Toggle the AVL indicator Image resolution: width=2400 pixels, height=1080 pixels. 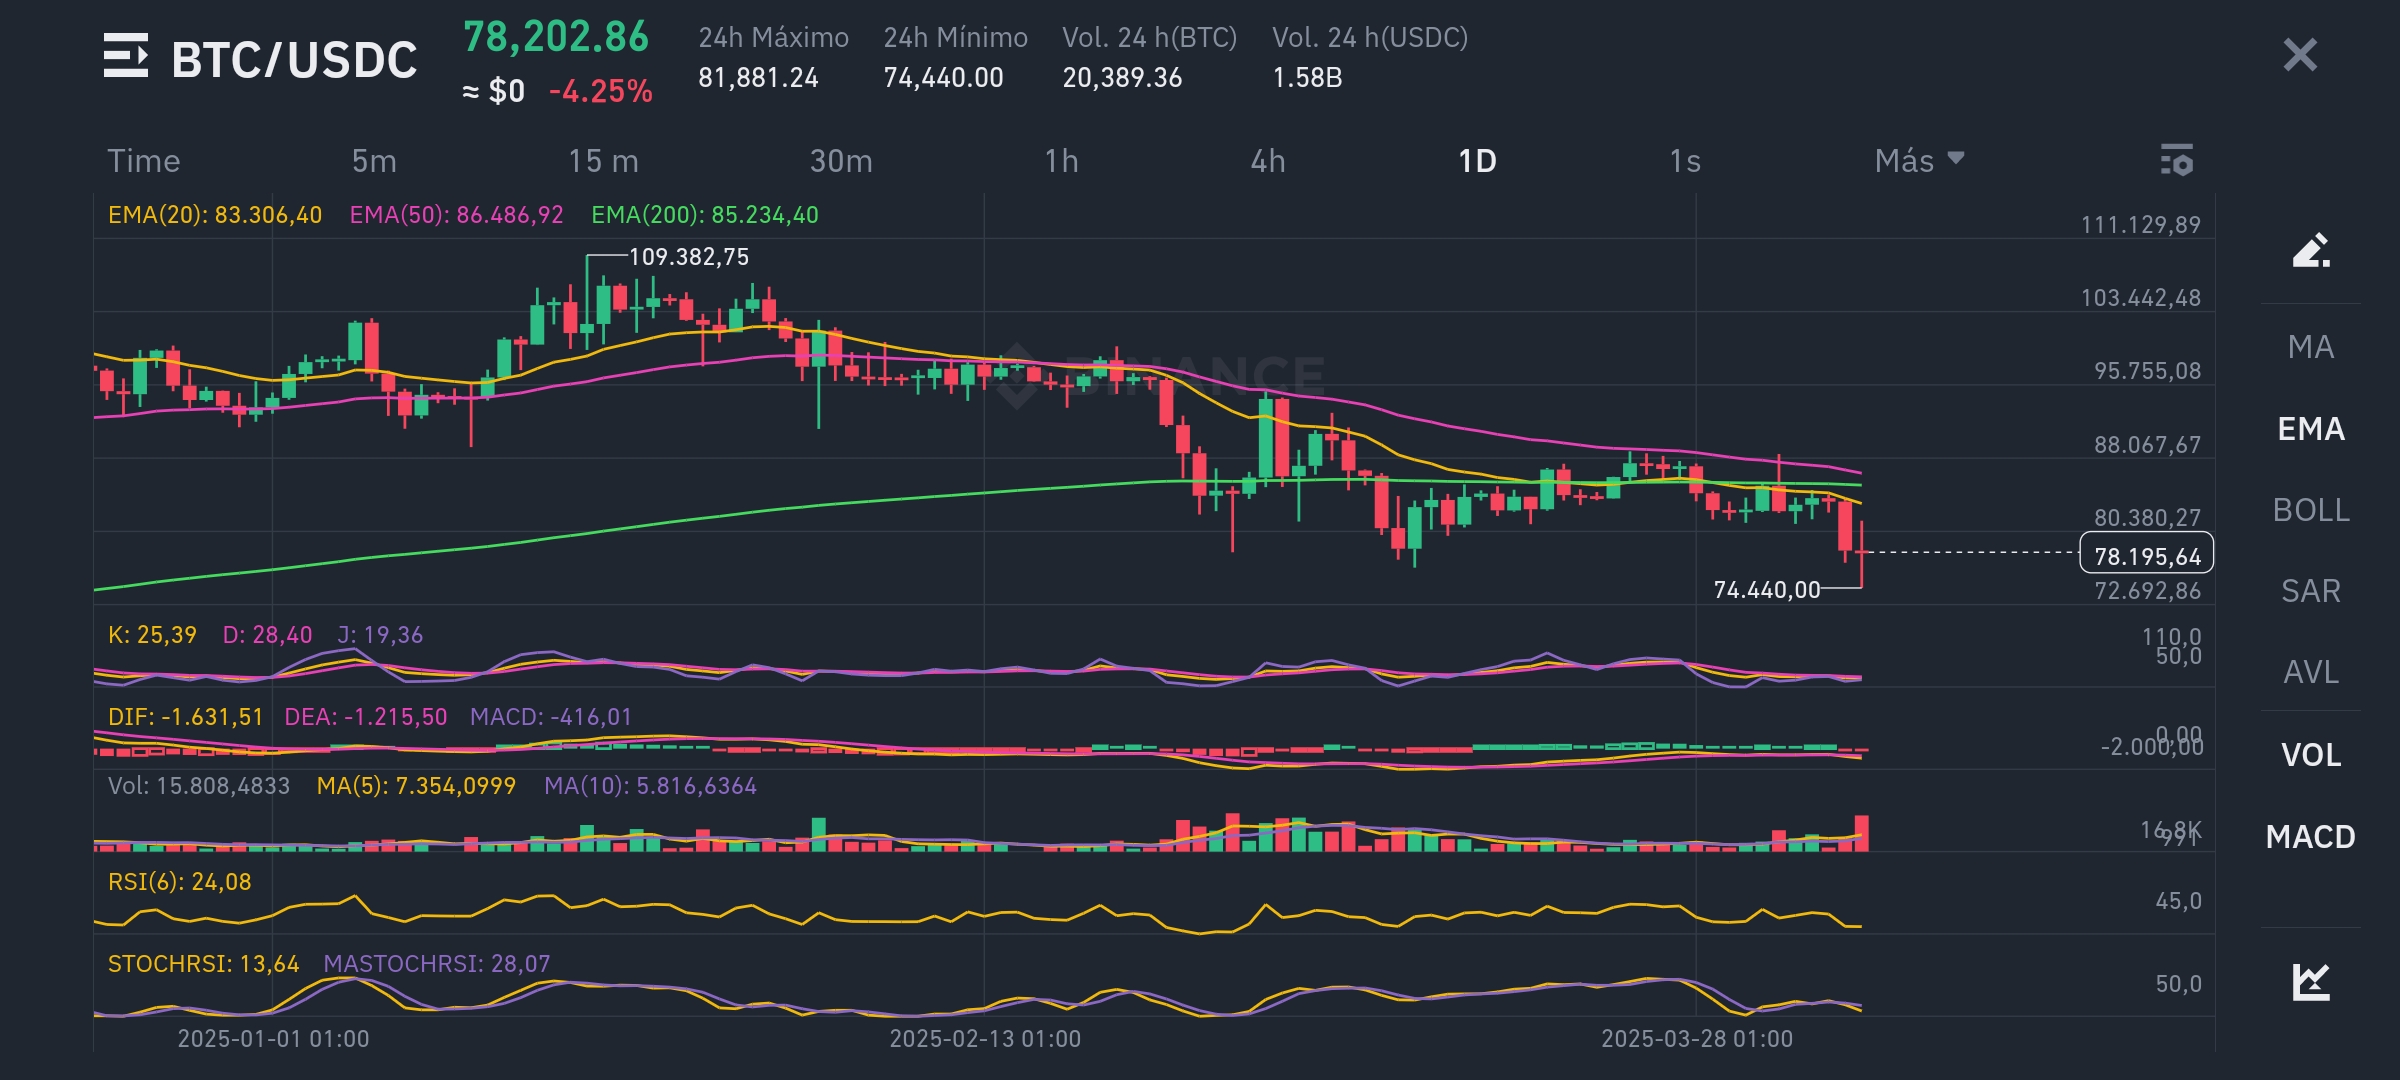(2311, 672)
